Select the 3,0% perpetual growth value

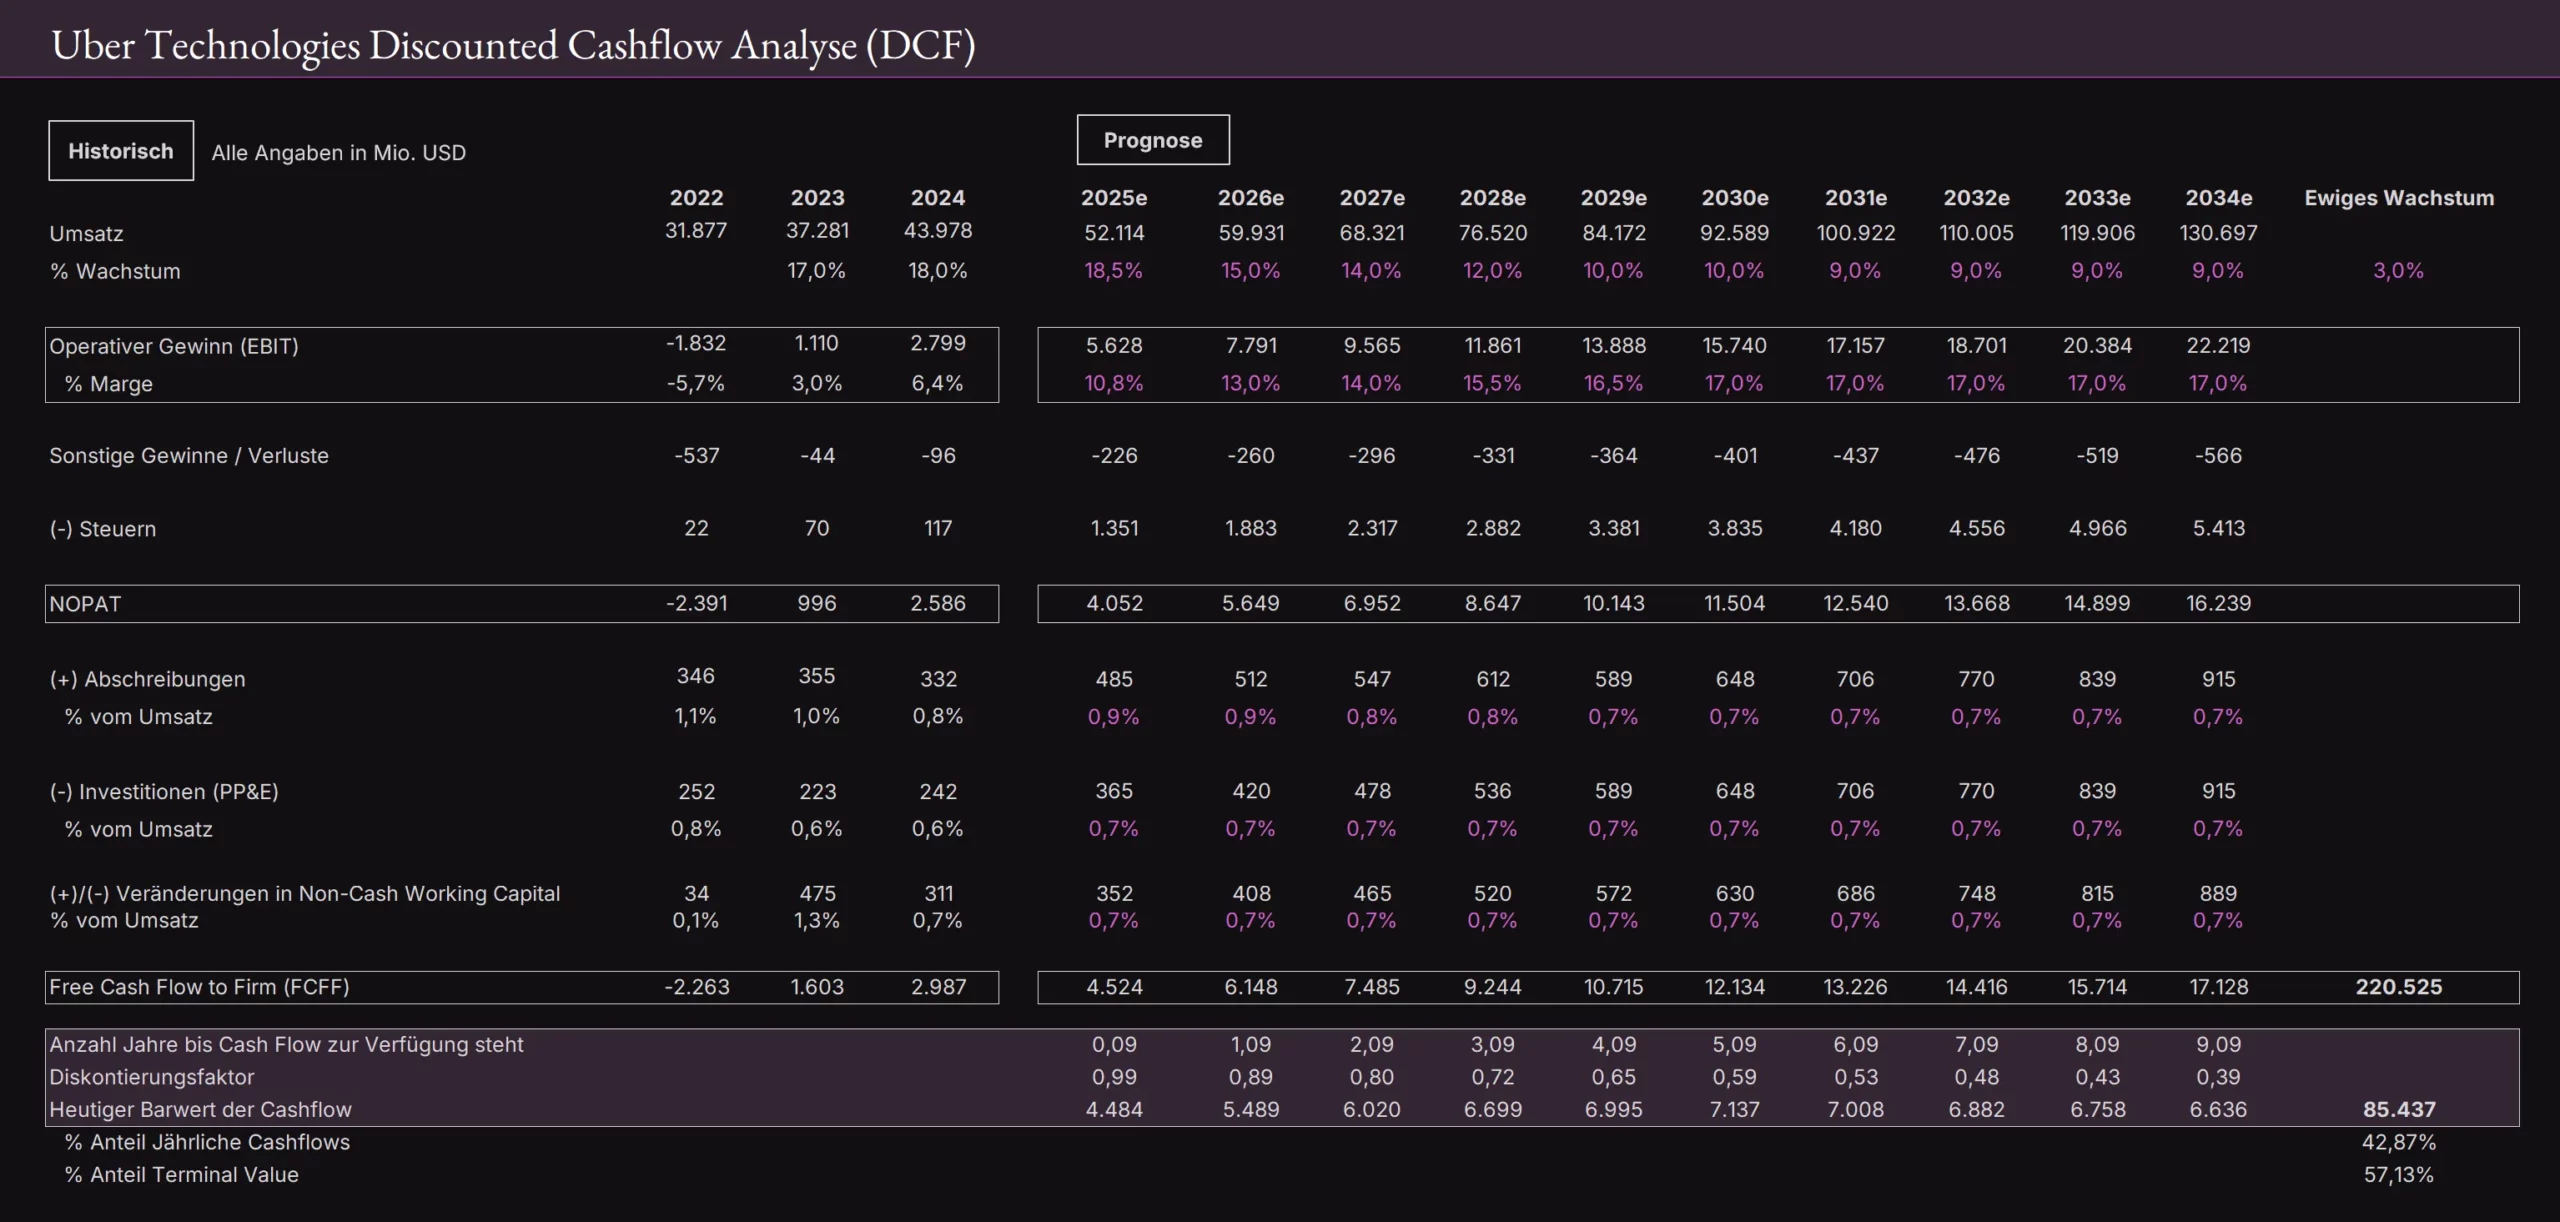[x=2399, y=271]
